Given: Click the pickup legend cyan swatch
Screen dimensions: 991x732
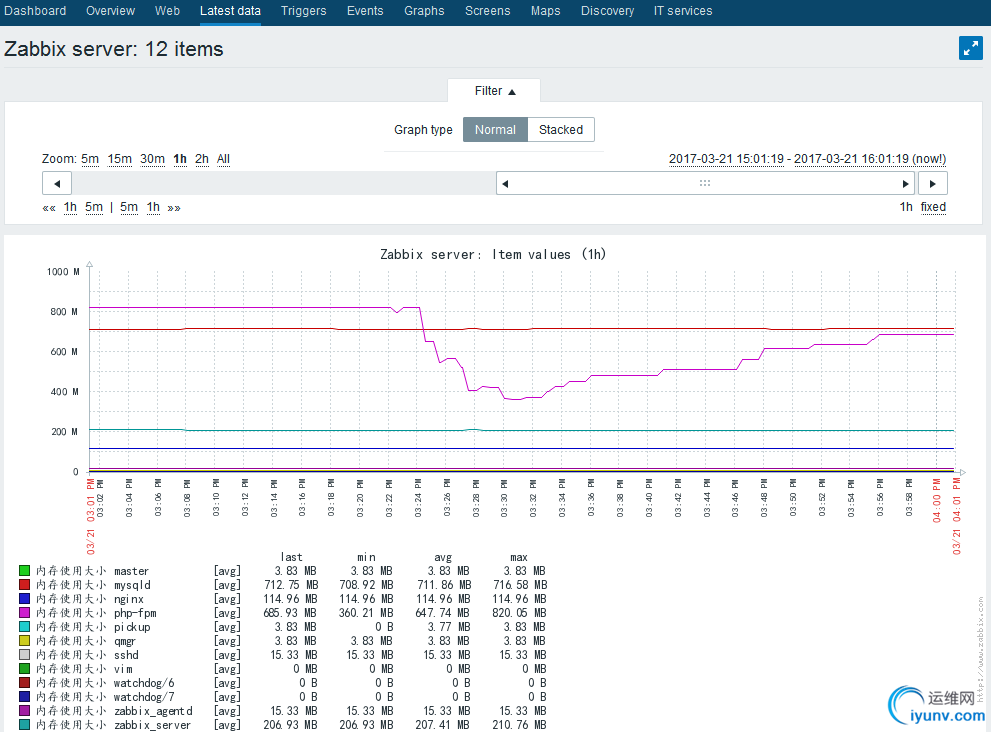Looking at the screenshot, I should click(x=25, y=626).
